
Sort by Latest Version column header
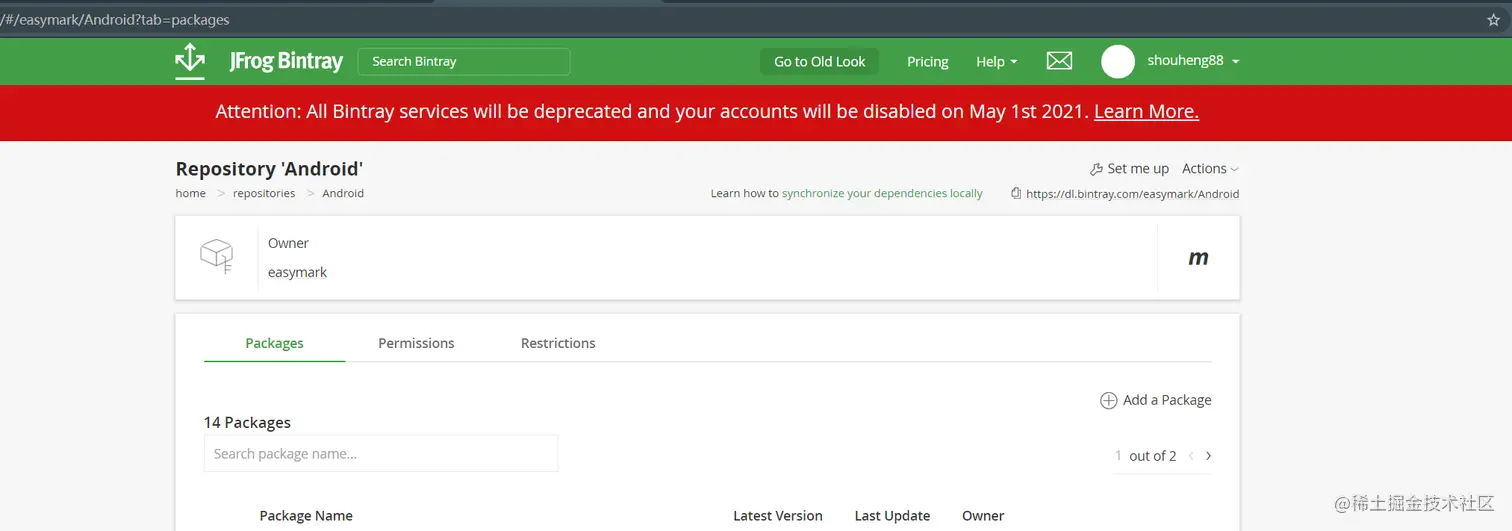[778, 516]
